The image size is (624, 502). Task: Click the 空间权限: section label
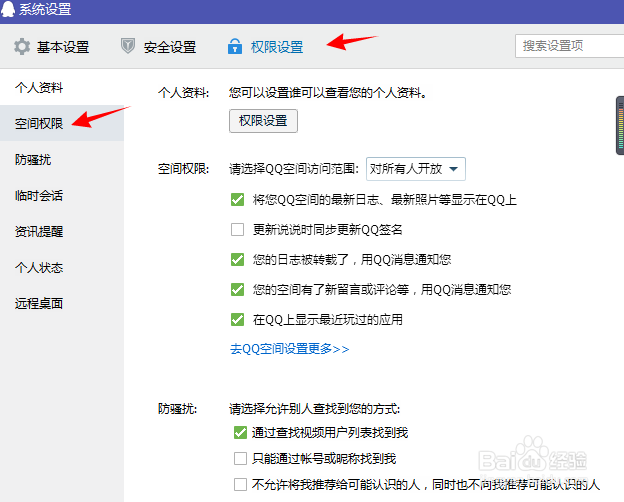point(183,169)
